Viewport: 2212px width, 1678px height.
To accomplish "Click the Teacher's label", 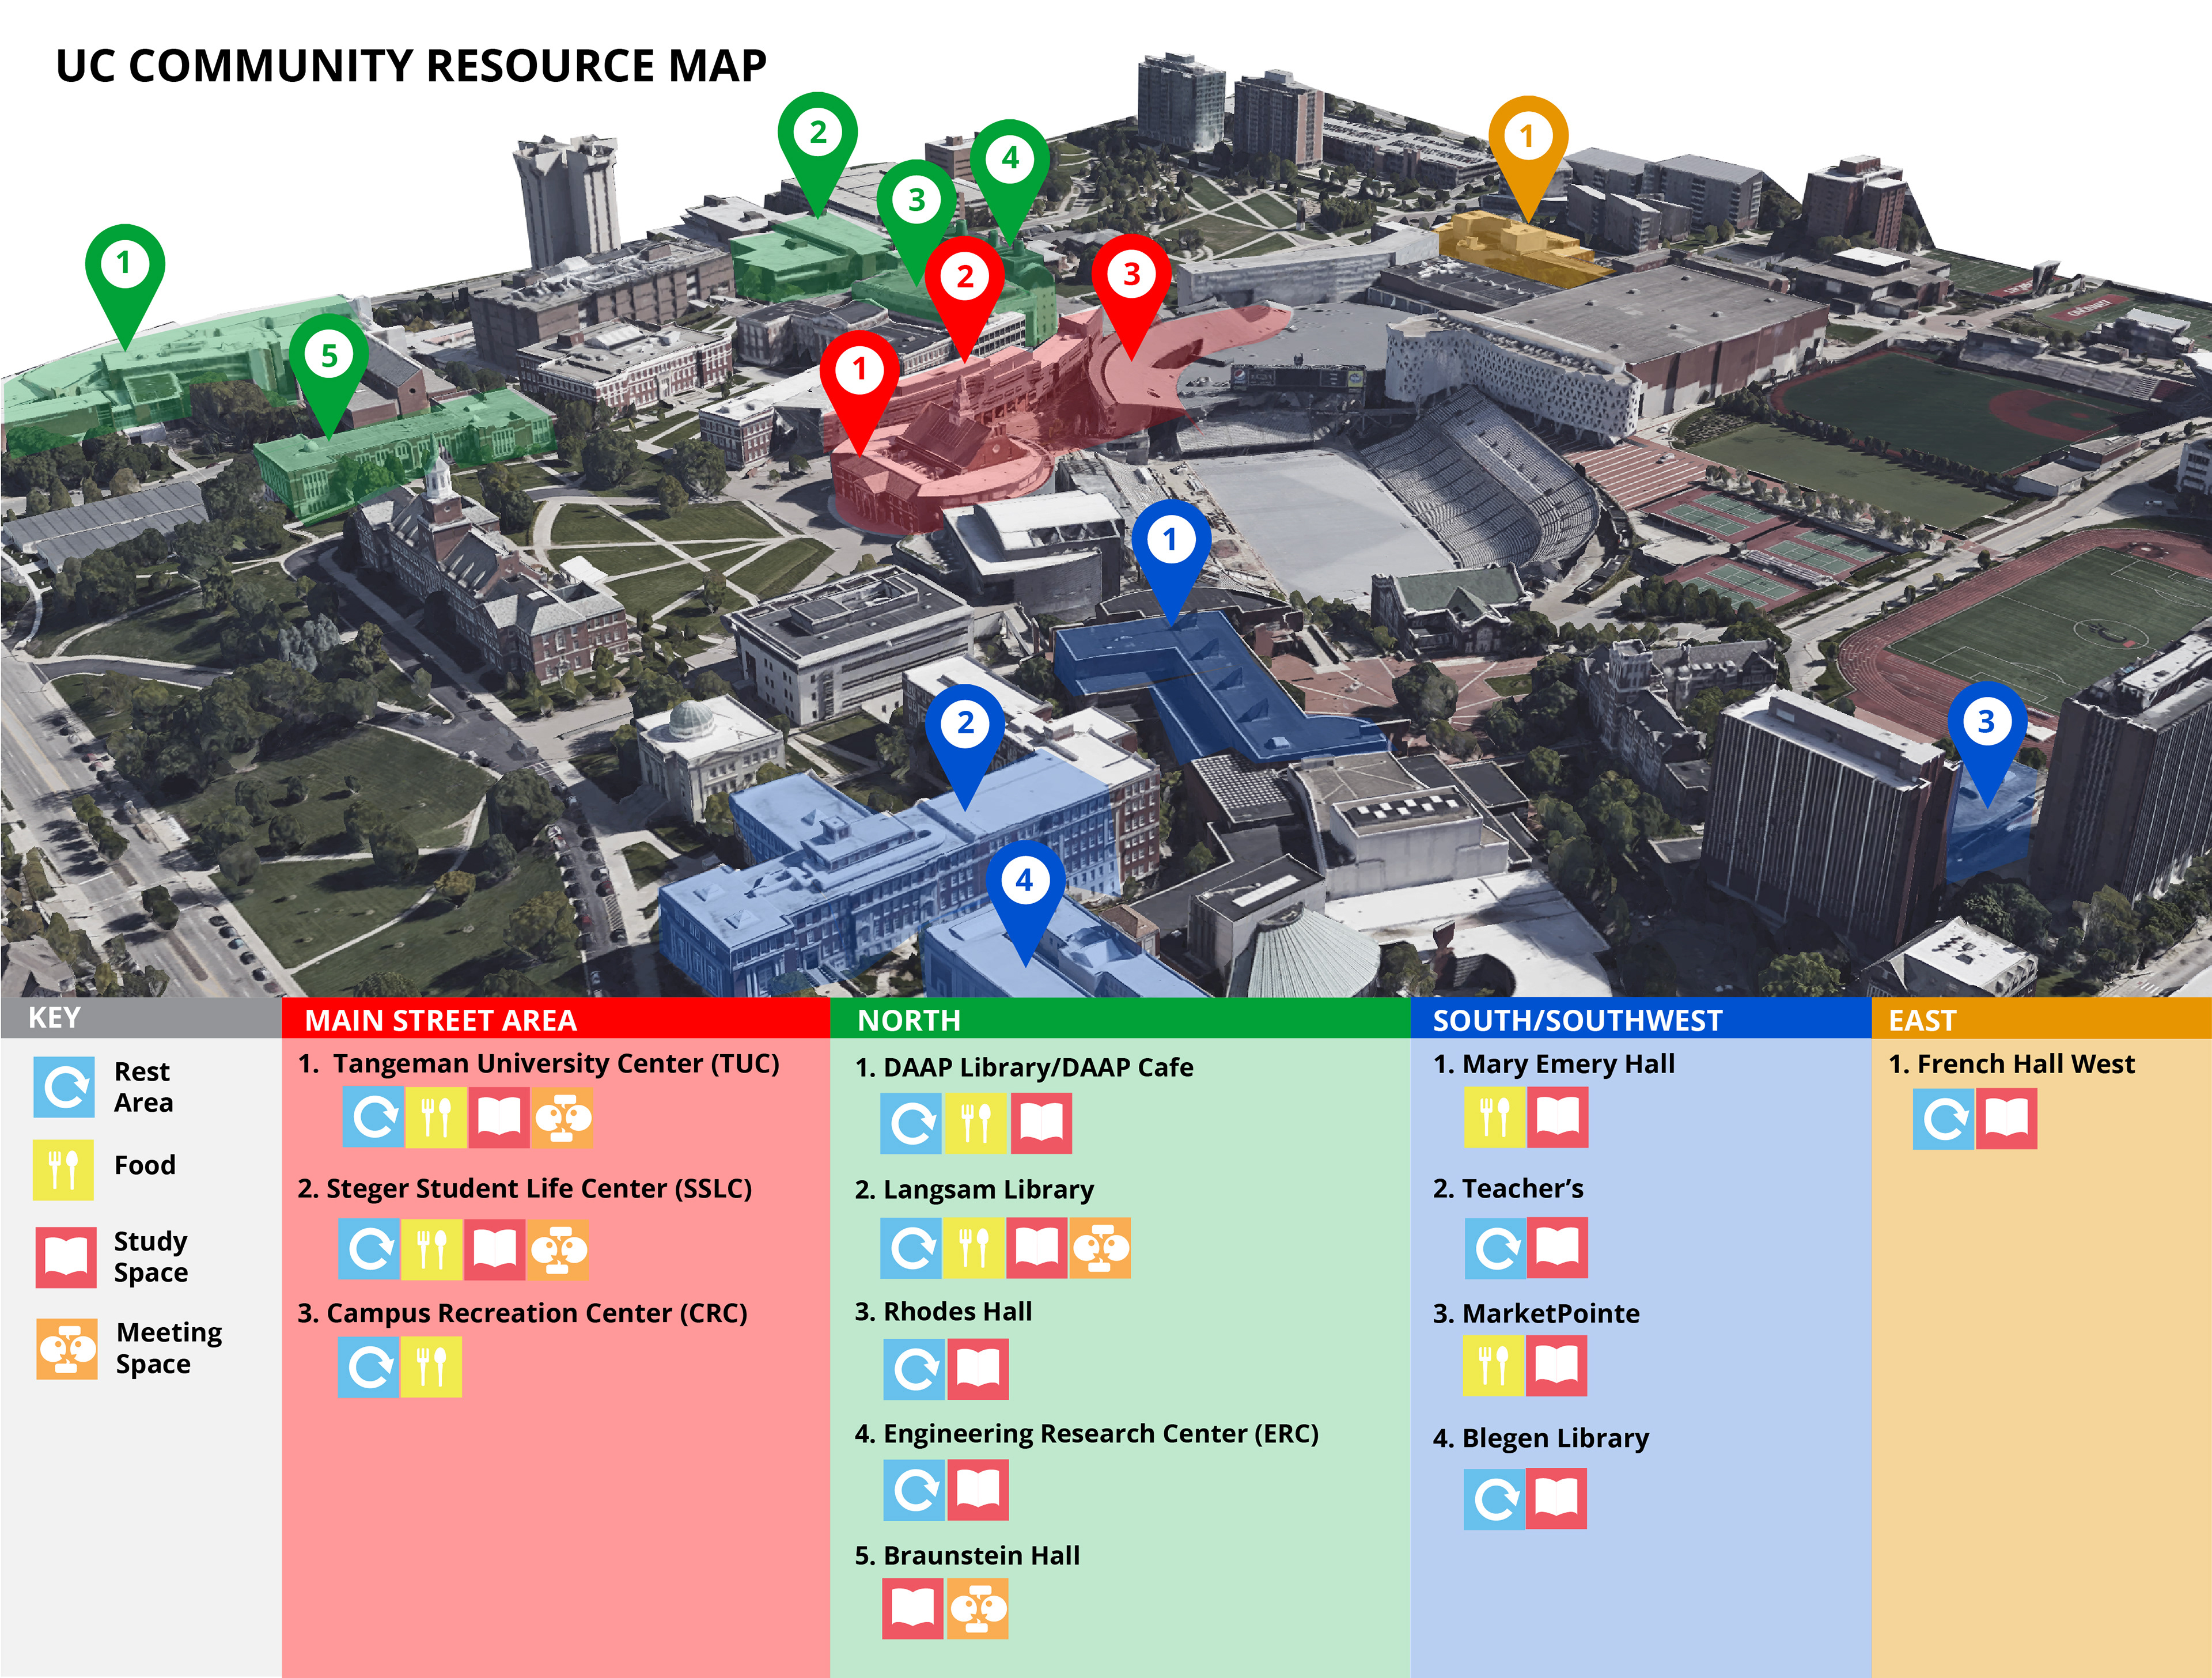I will pyautogui.click(x=1522, y=1189).
